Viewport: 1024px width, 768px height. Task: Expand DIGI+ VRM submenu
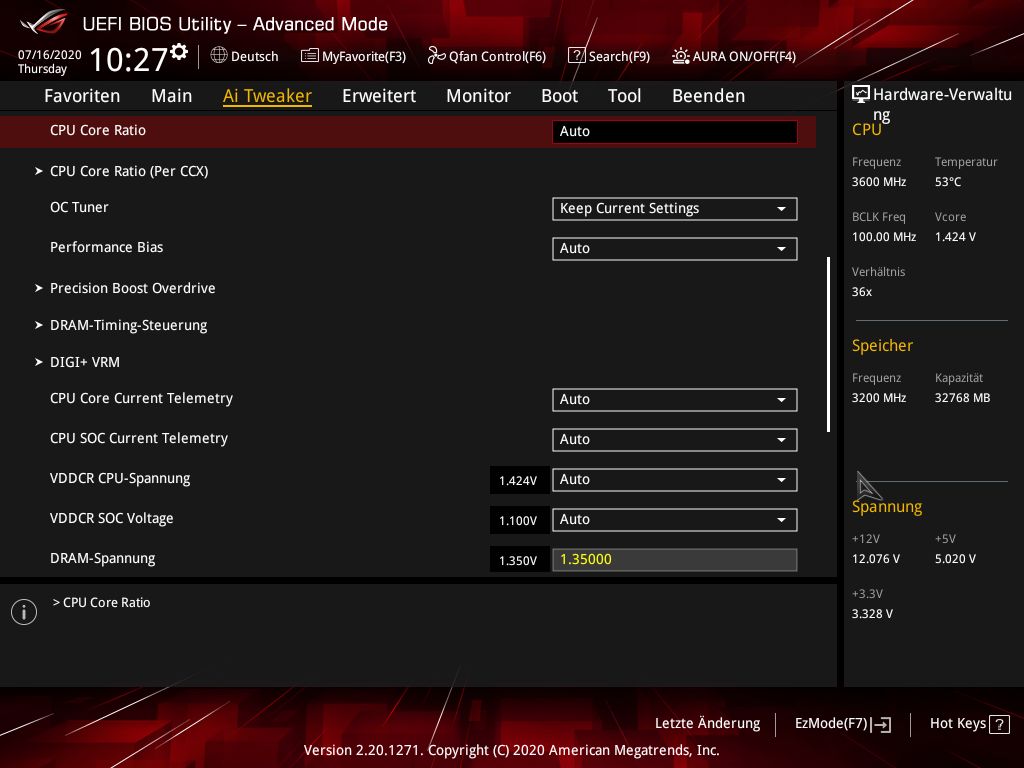pyautogui.click(x=85, y=362)
